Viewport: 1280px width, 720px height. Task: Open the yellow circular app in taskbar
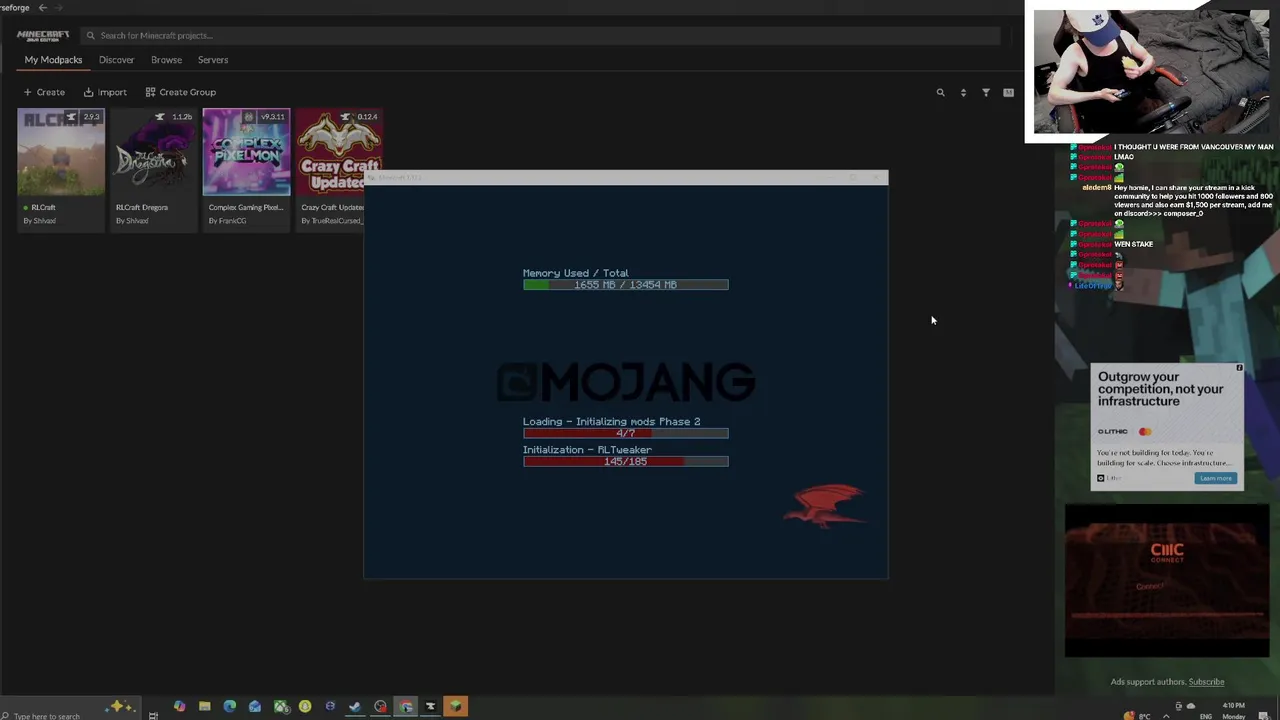click(x=305, y=707)
